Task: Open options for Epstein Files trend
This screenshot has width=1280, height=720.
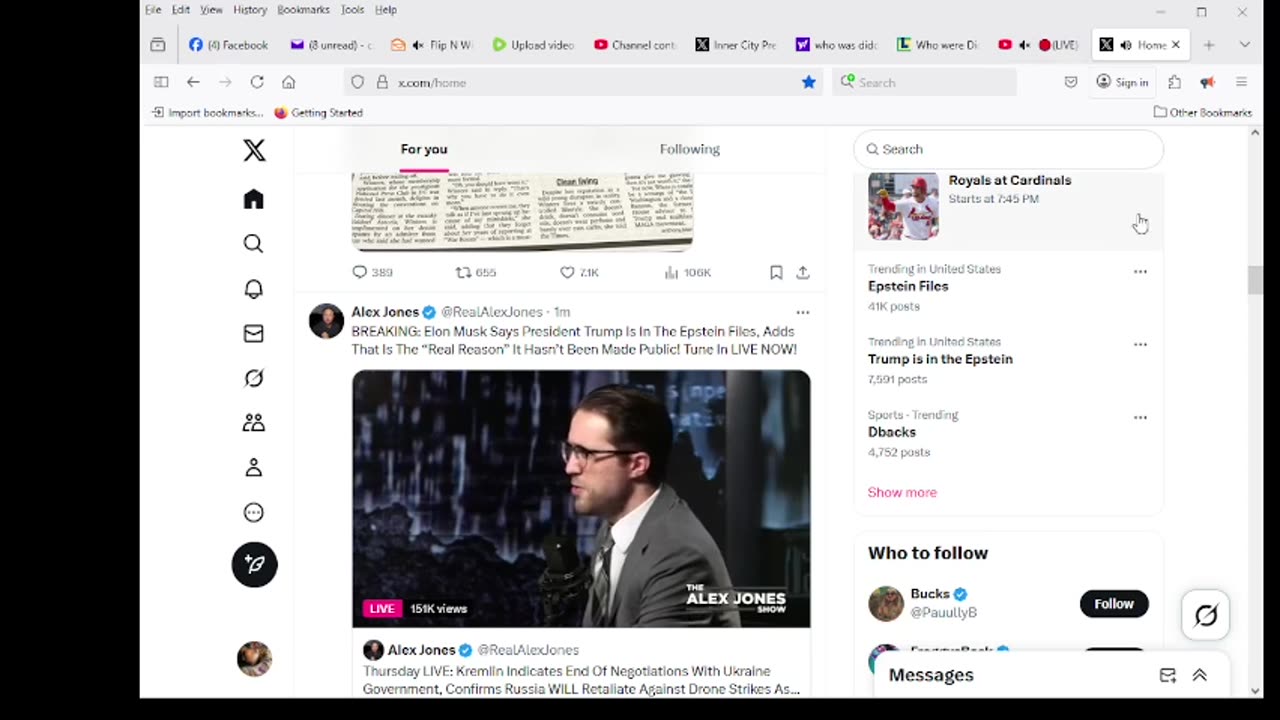Action: point(1140,272)
